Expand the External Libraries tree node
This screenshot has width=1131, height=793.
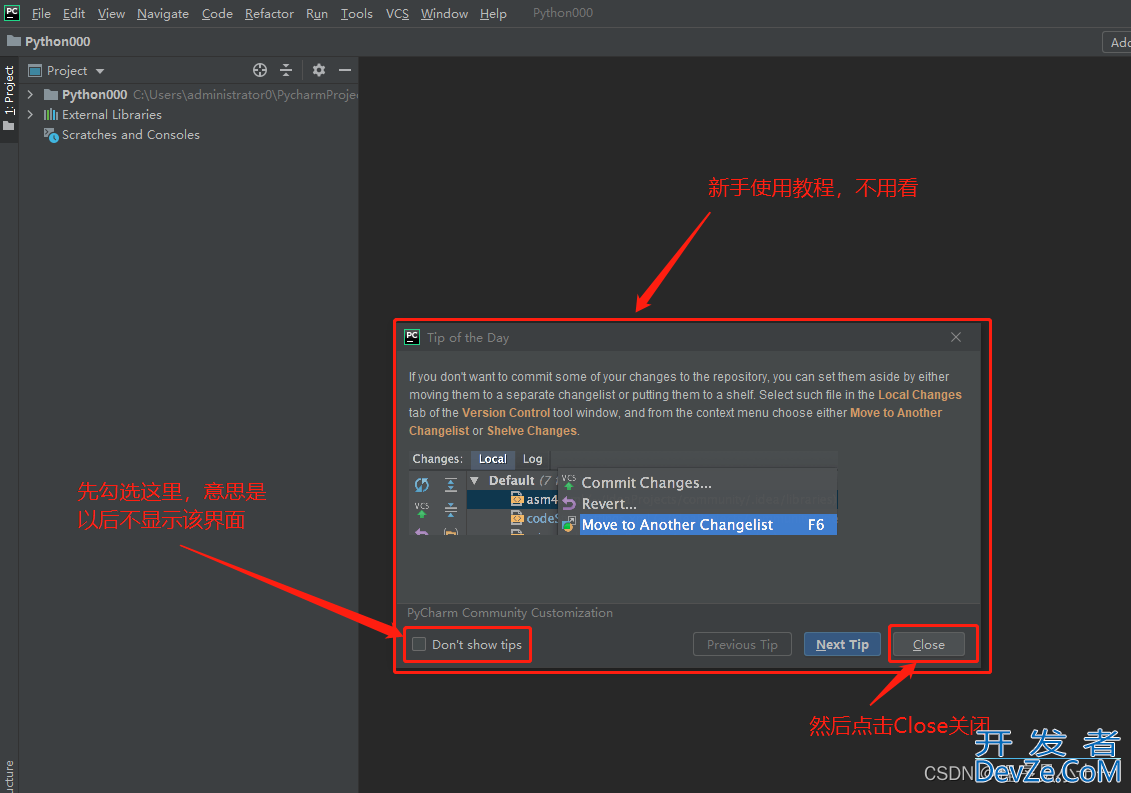[x=30, y=115]
